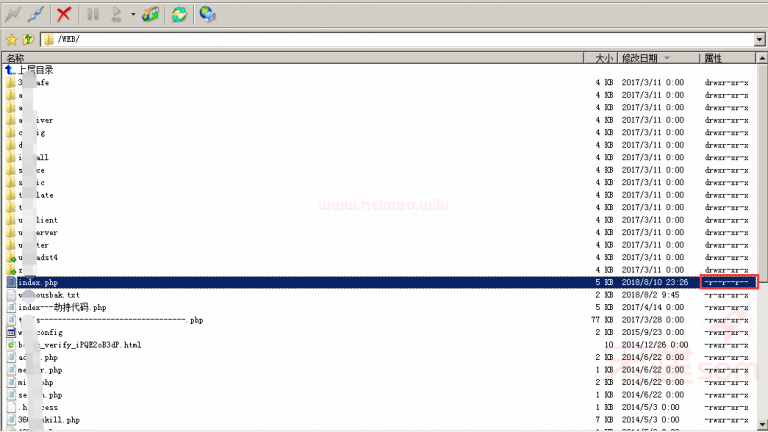Select the index---劫持代码.php file
This screenshot has height=432, width=768.
pos(68,308)
